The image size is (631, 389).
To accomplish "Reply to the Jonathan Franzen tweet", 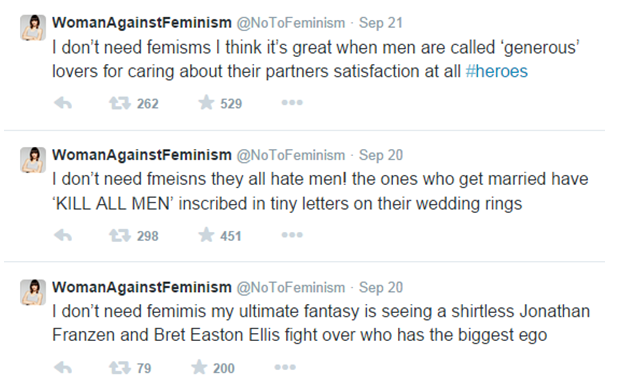I will [x=63, y=368].
